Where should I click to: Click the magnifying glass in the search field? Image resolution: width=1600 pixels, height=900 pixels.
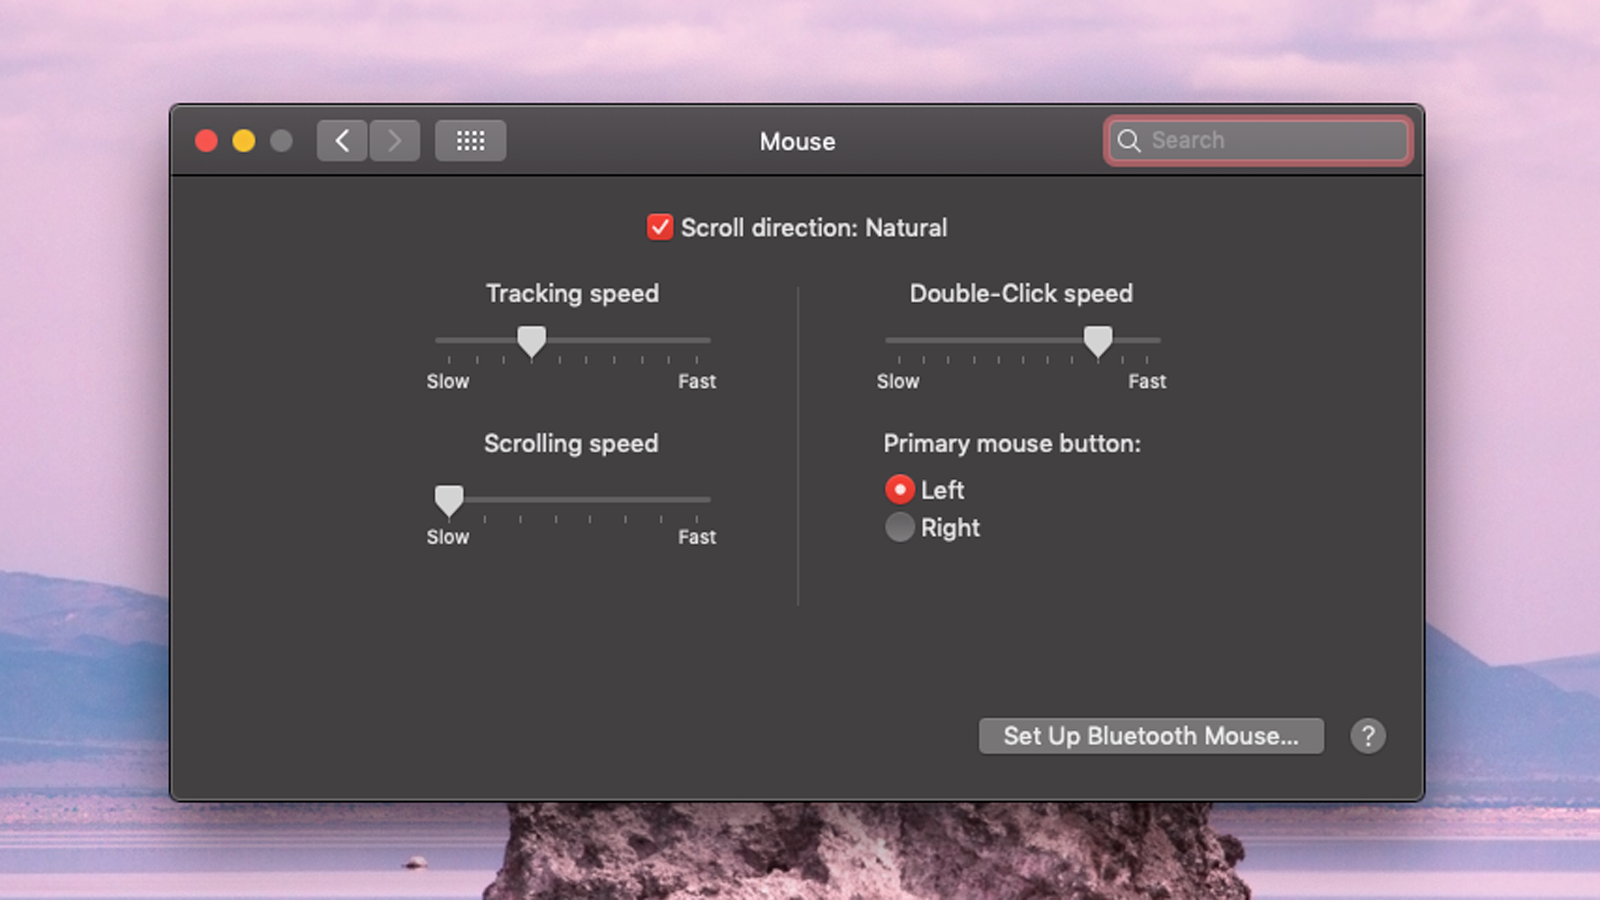(1129, 140)
